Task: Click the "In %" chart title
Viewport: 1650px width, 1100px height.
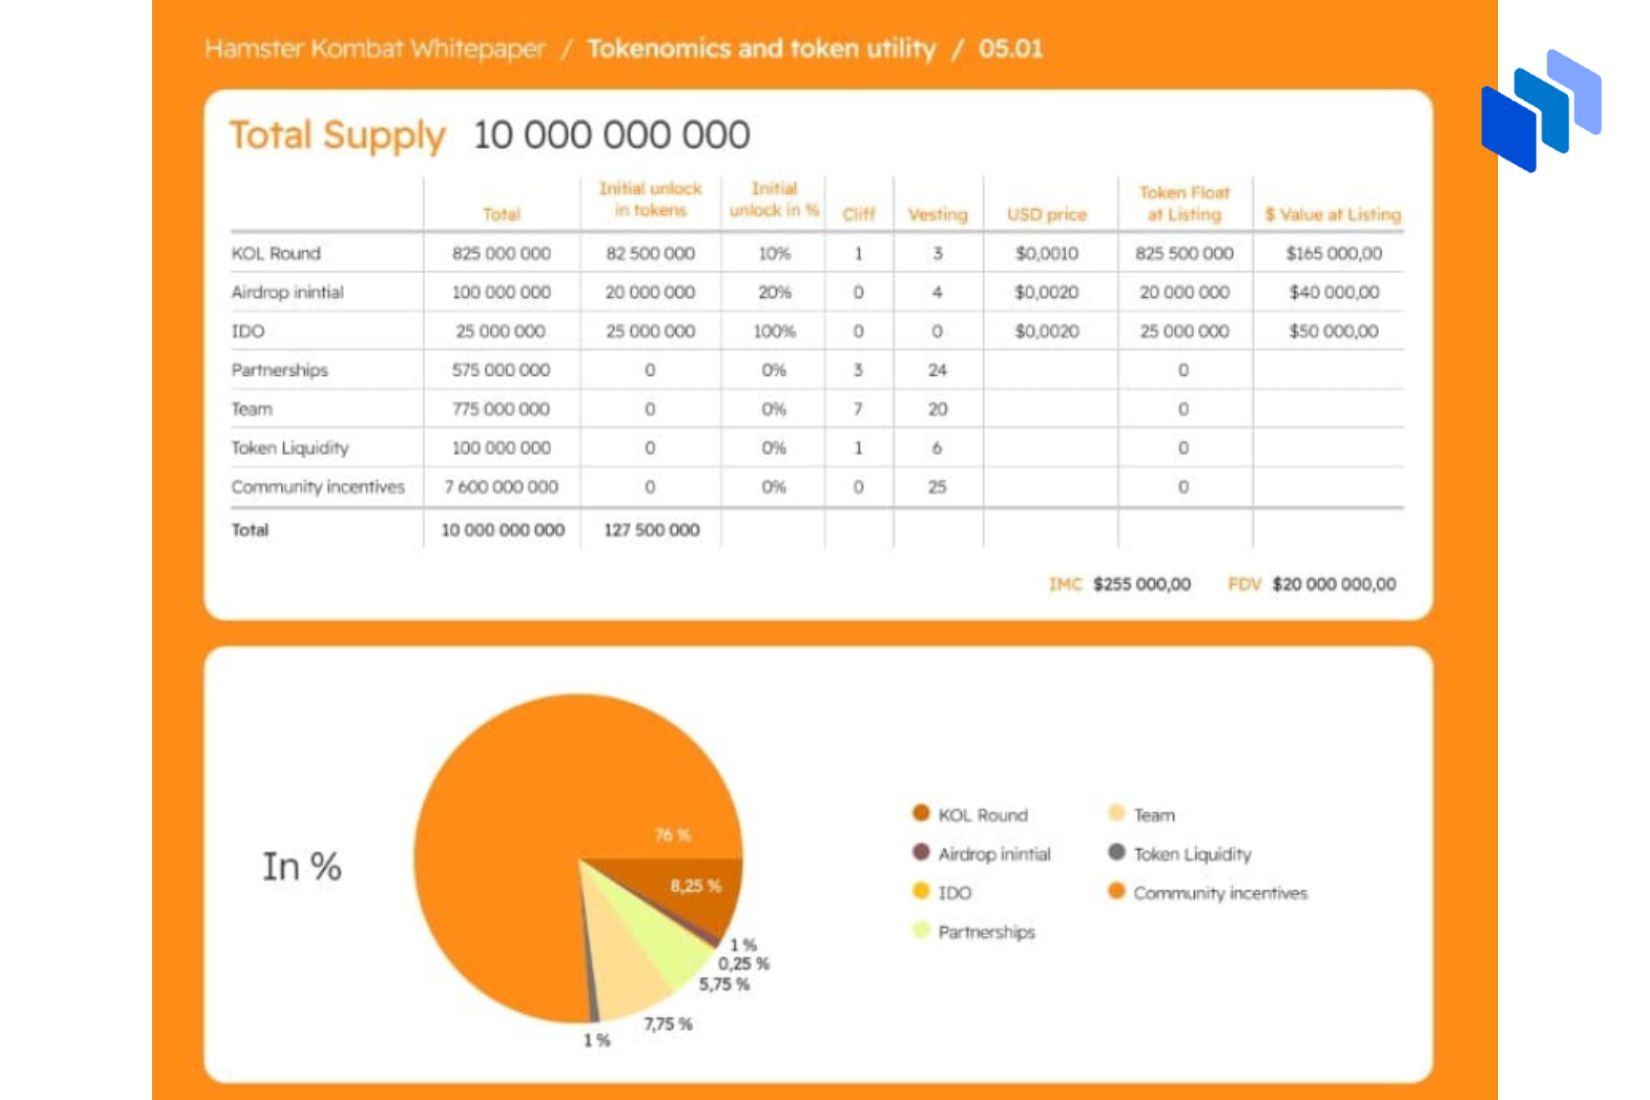Action: (302, 866)
